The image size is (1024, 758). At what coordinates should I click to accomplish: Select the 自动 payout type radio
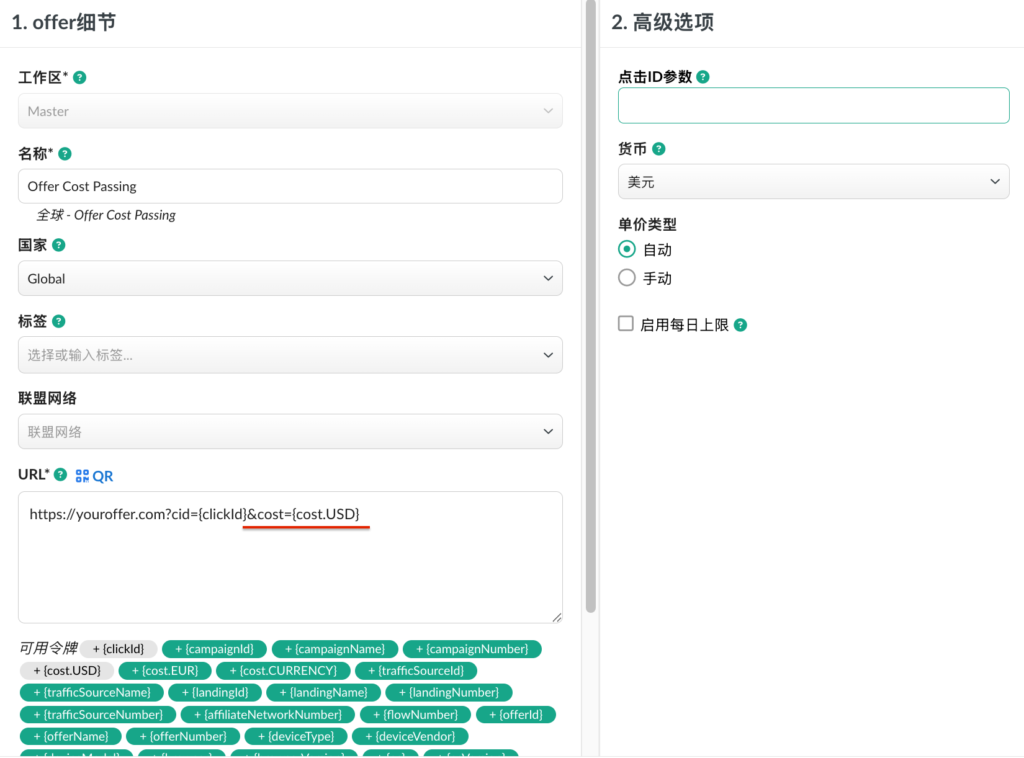pos(627,249)
